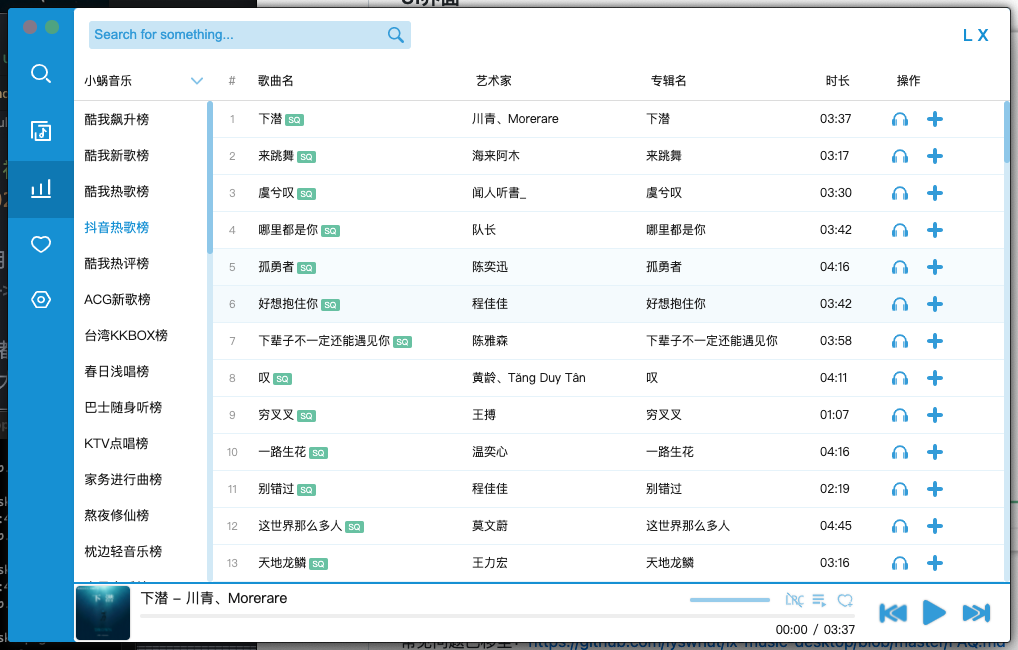The height and width of the screenshot is (650, 1018).
Task: Add 下潜 to list with plus icon
Action: tap(934, 119)
